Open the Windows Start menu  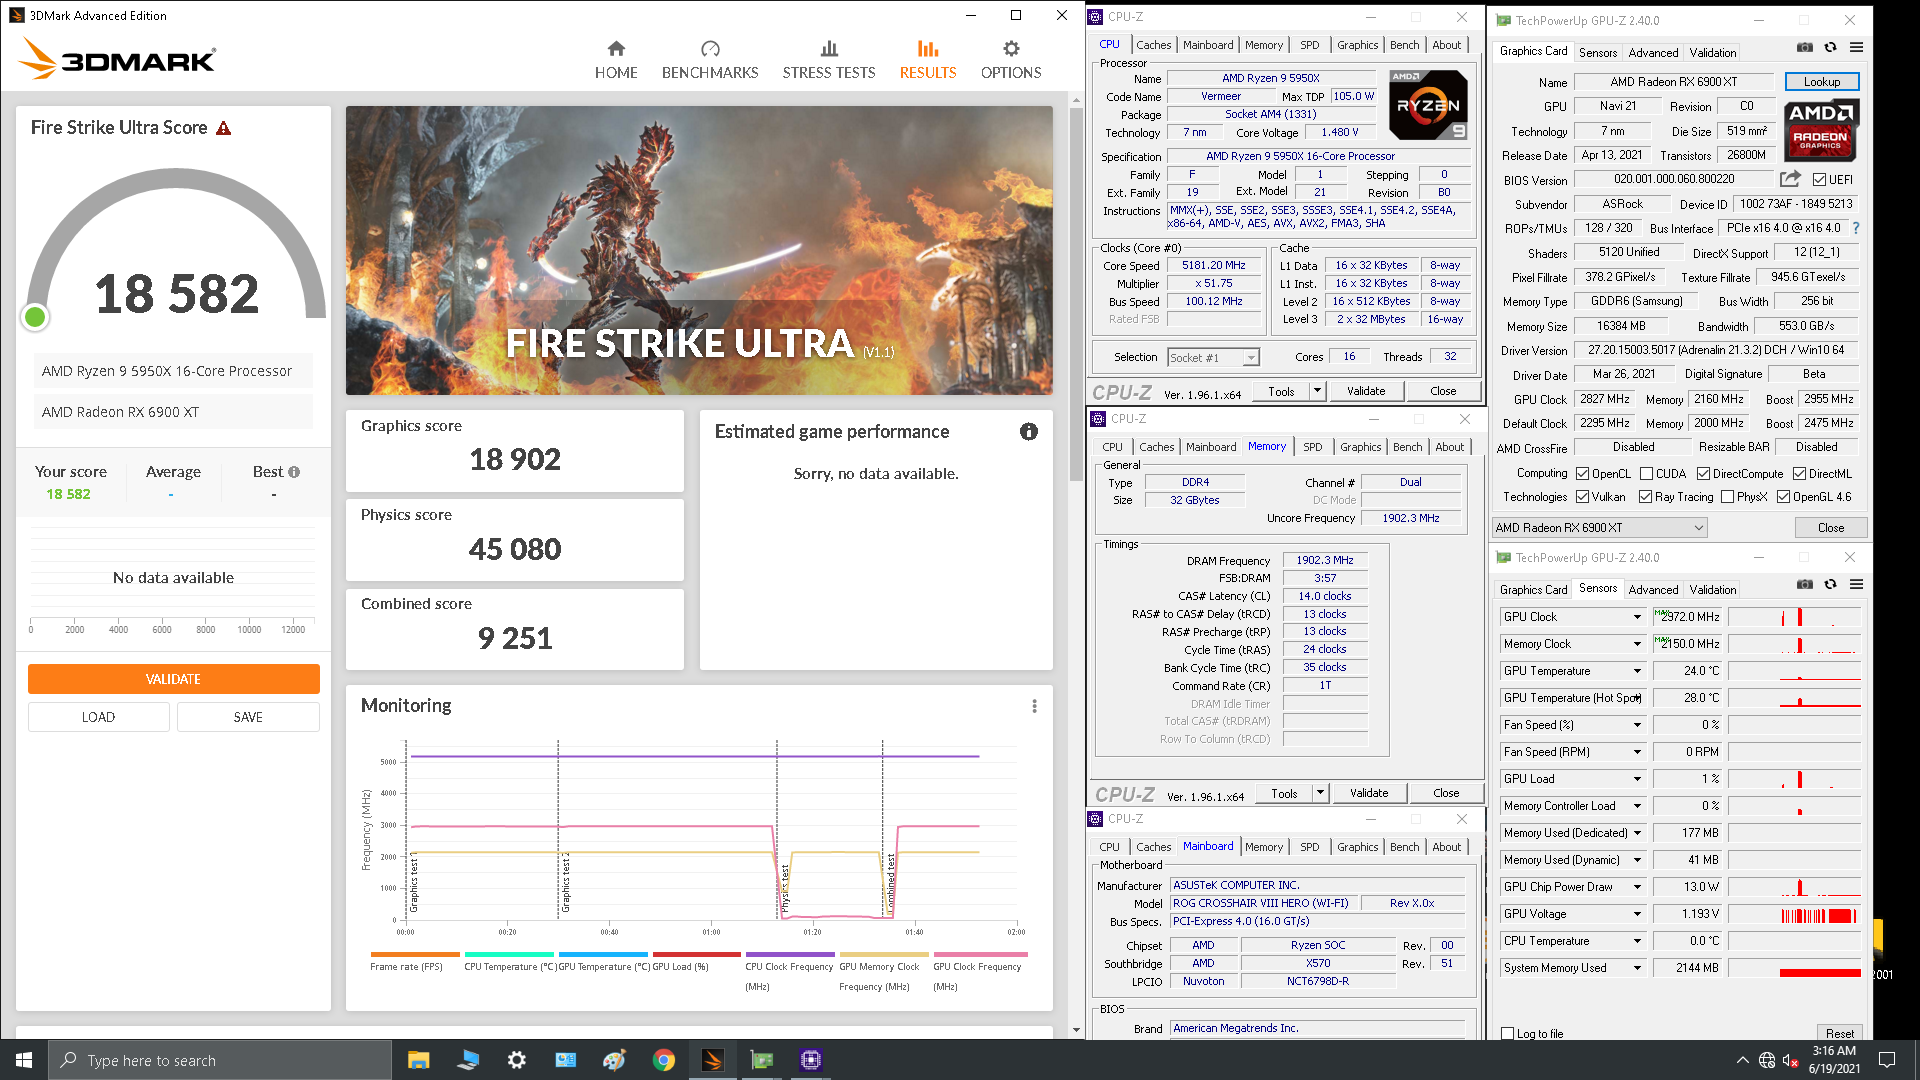point(24,1060)
